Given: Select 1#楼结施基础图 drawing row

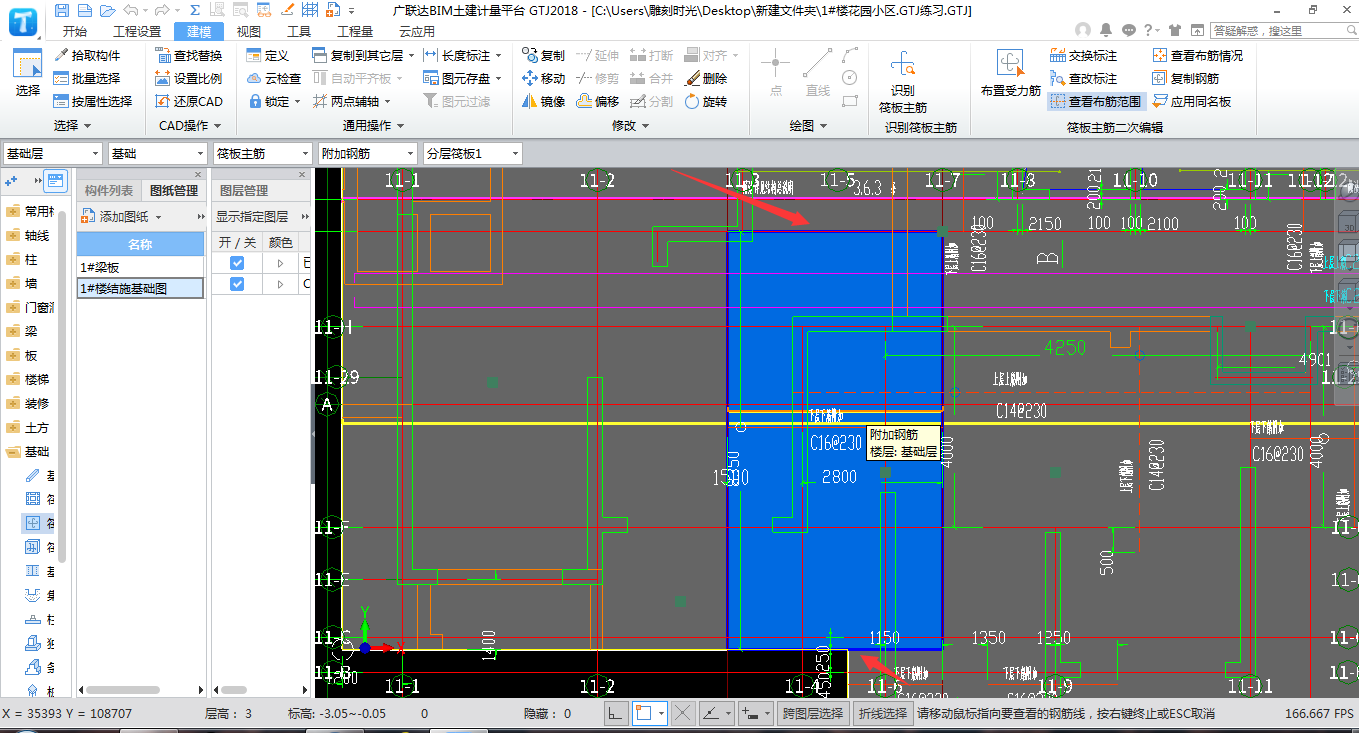Looking at the screenshot, I should pyautogui.click(x=141, y=288).
